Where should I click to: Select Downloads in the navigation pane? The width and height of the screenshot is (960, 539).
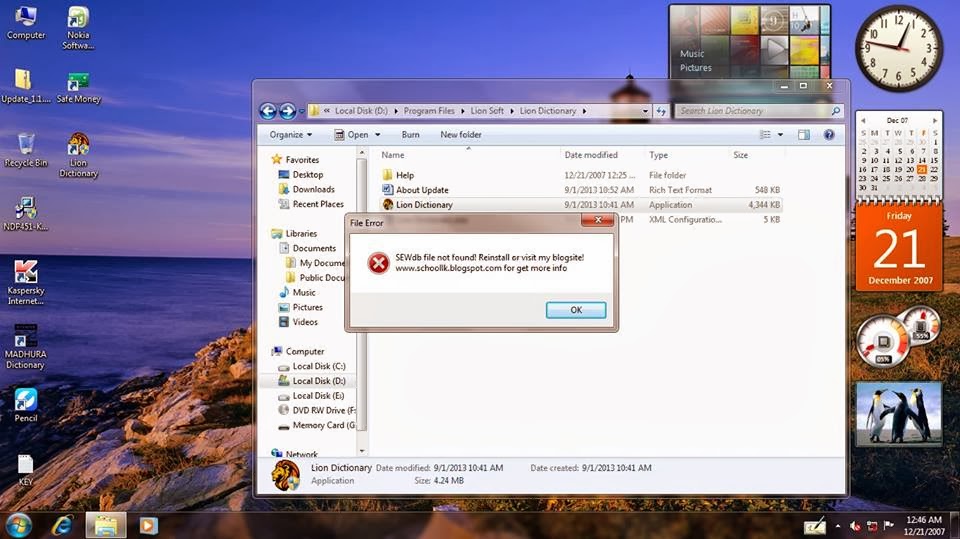tap(313, 189)
